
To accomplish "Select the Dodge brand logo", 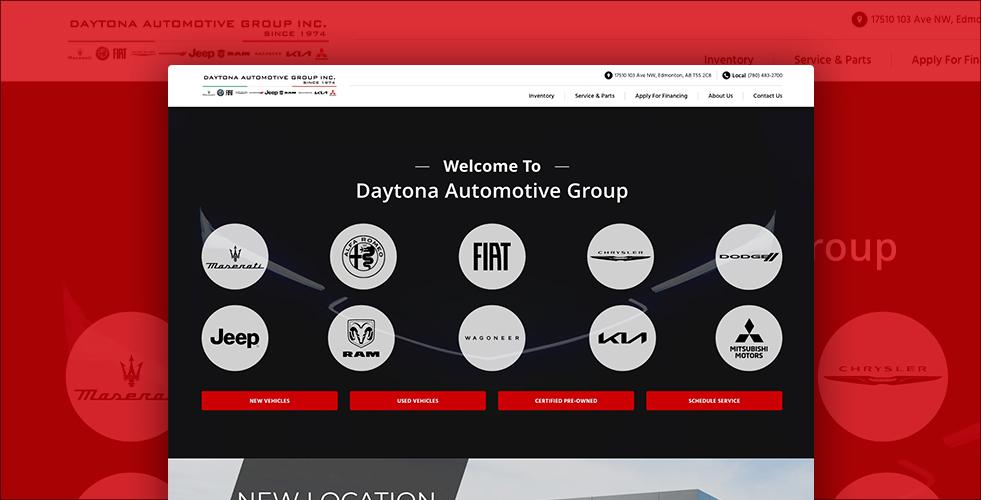I will (x=749, y=257).
